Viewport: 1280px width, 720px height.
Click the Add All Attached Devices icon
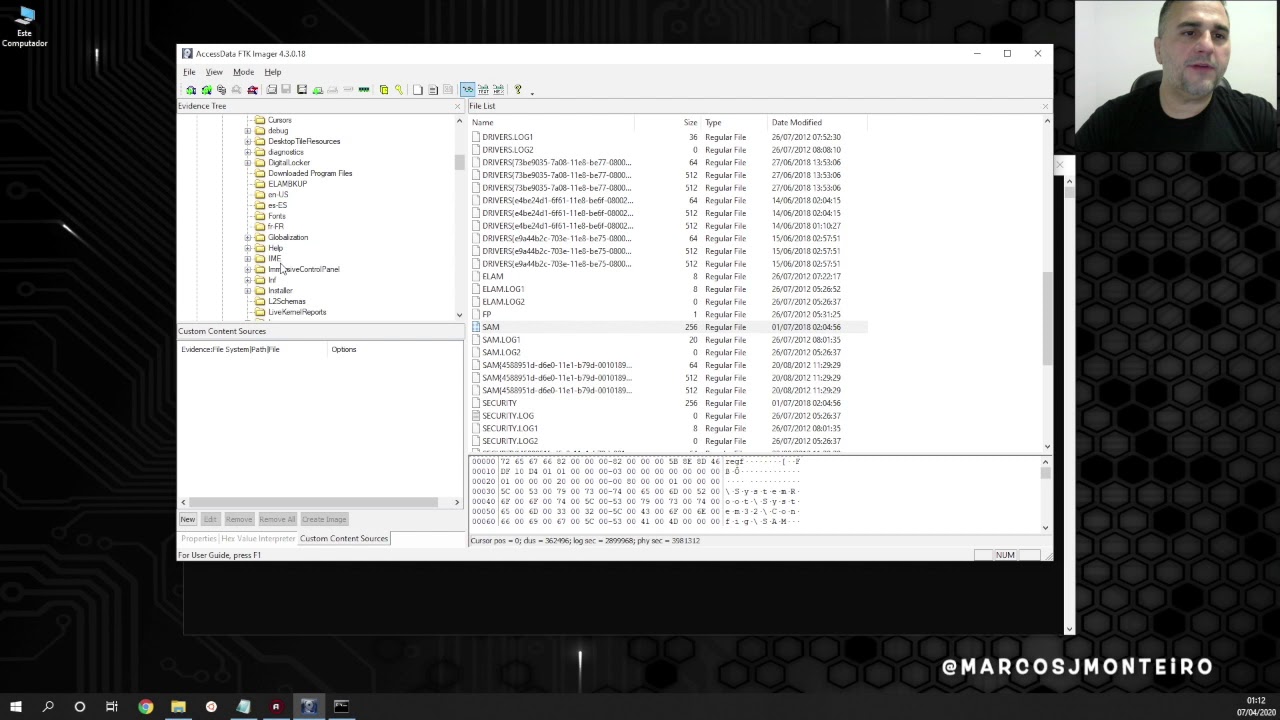pos(206,89)
